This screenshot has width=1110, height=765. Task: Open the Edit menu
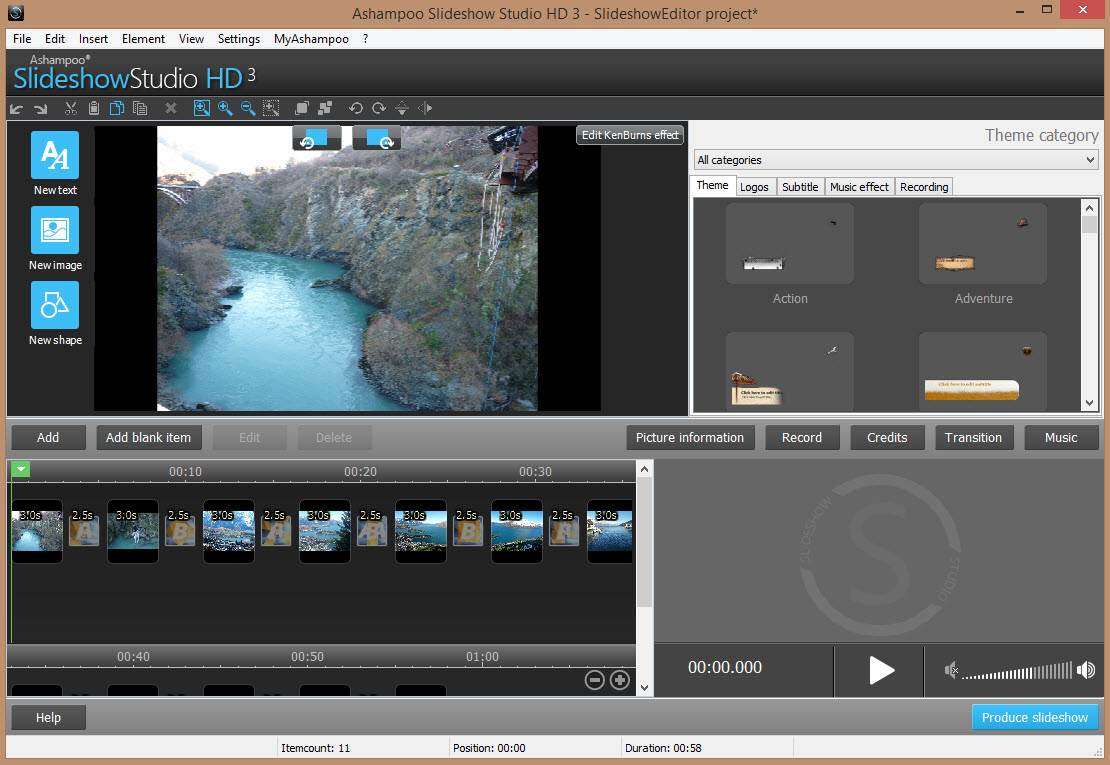tap(55, 39)
